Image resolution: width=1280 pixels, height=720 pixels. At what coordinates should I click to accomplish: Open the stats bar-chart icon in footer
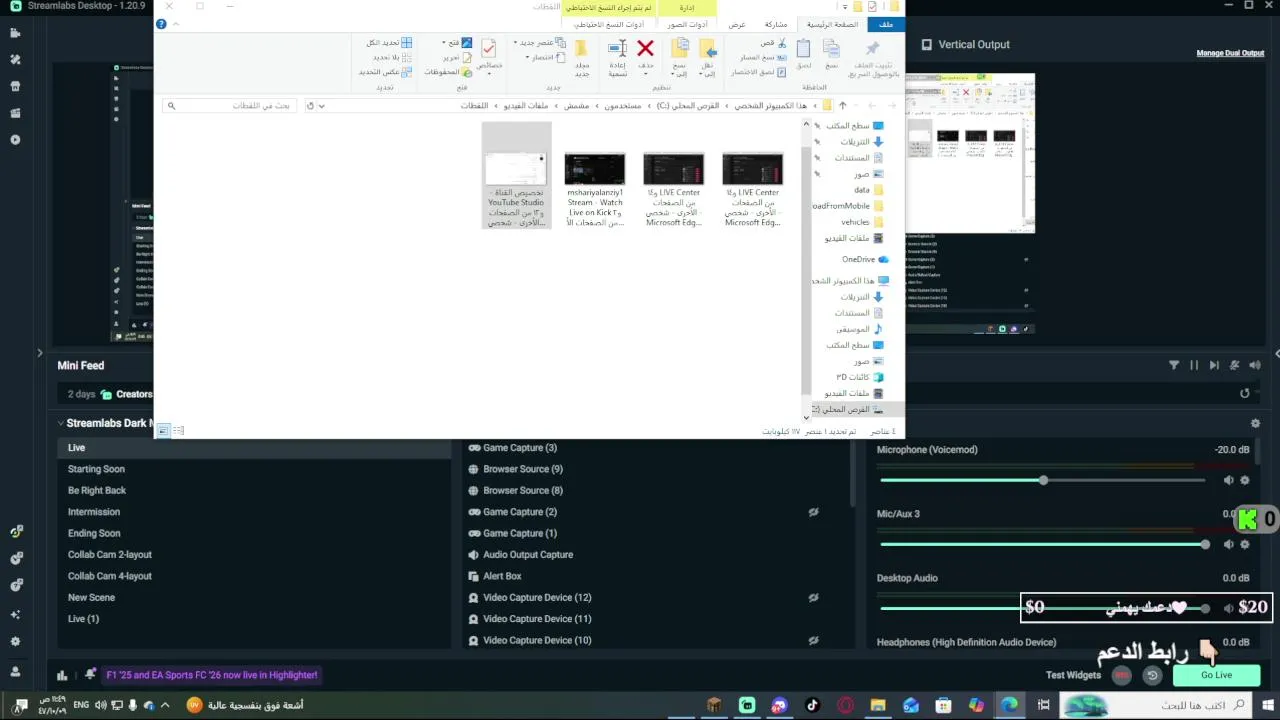[x=62, y=675]
